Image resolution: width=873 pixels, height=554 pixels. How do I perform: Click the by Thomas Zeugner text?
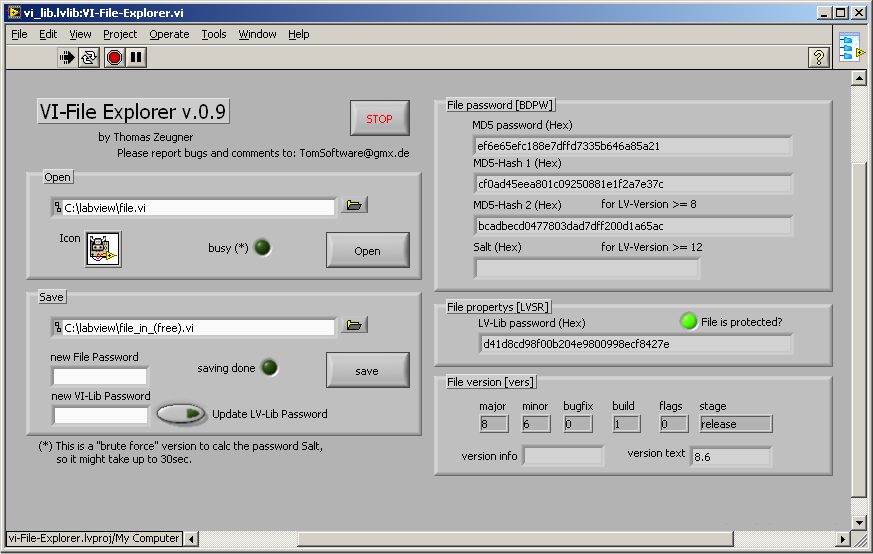146,137
